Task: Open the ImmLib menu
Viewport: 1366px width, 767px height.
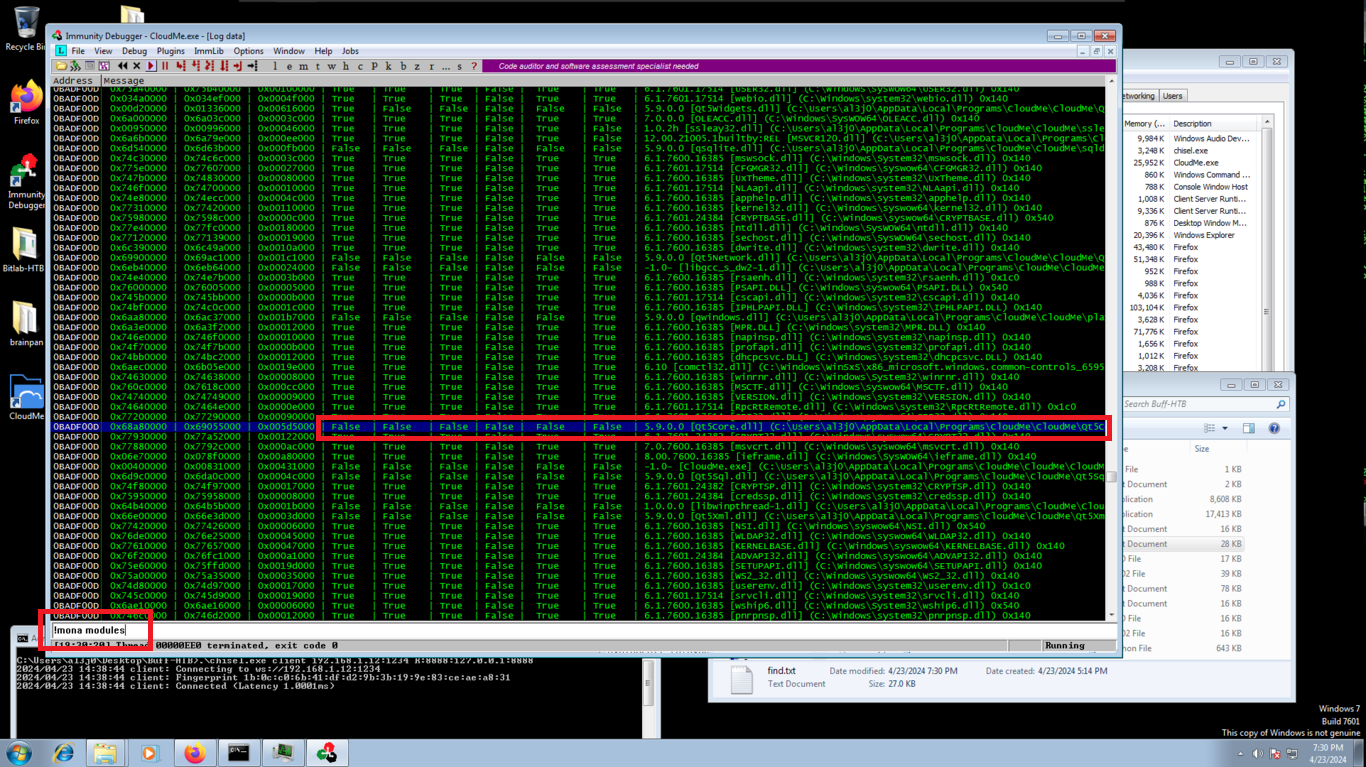Action: tap(209, 51)
